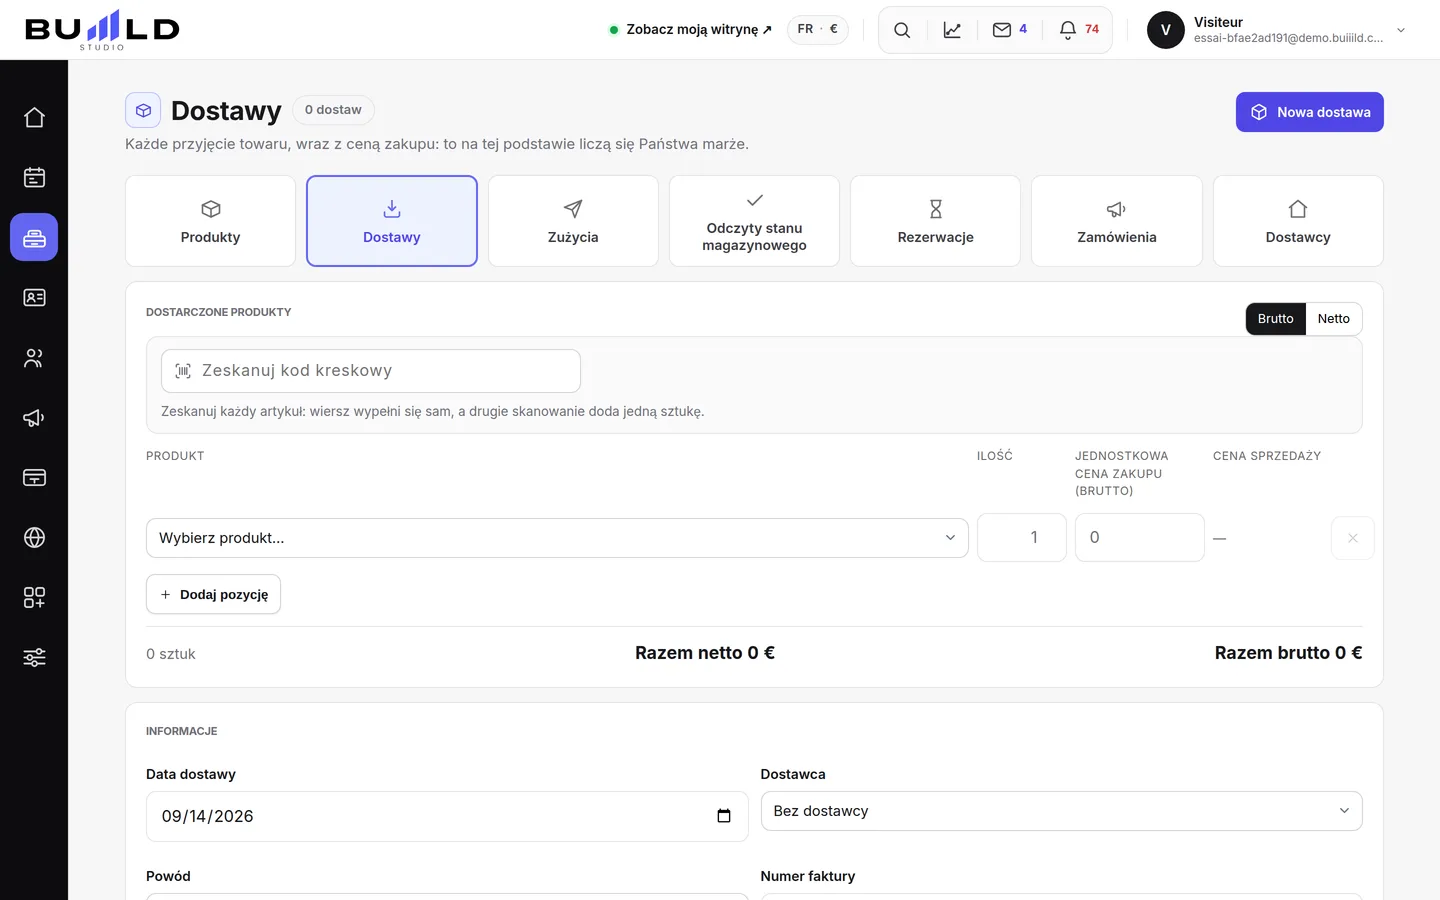Switch to the Zamówienia tab
The height and width of the screenshot is (900, 1440).
[x=1117, y=221]
